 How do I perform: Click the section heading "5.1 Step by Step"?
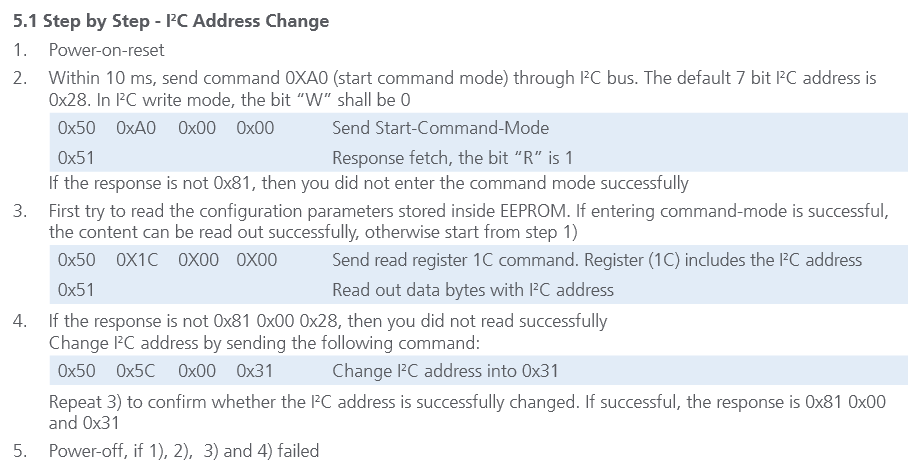171,20
